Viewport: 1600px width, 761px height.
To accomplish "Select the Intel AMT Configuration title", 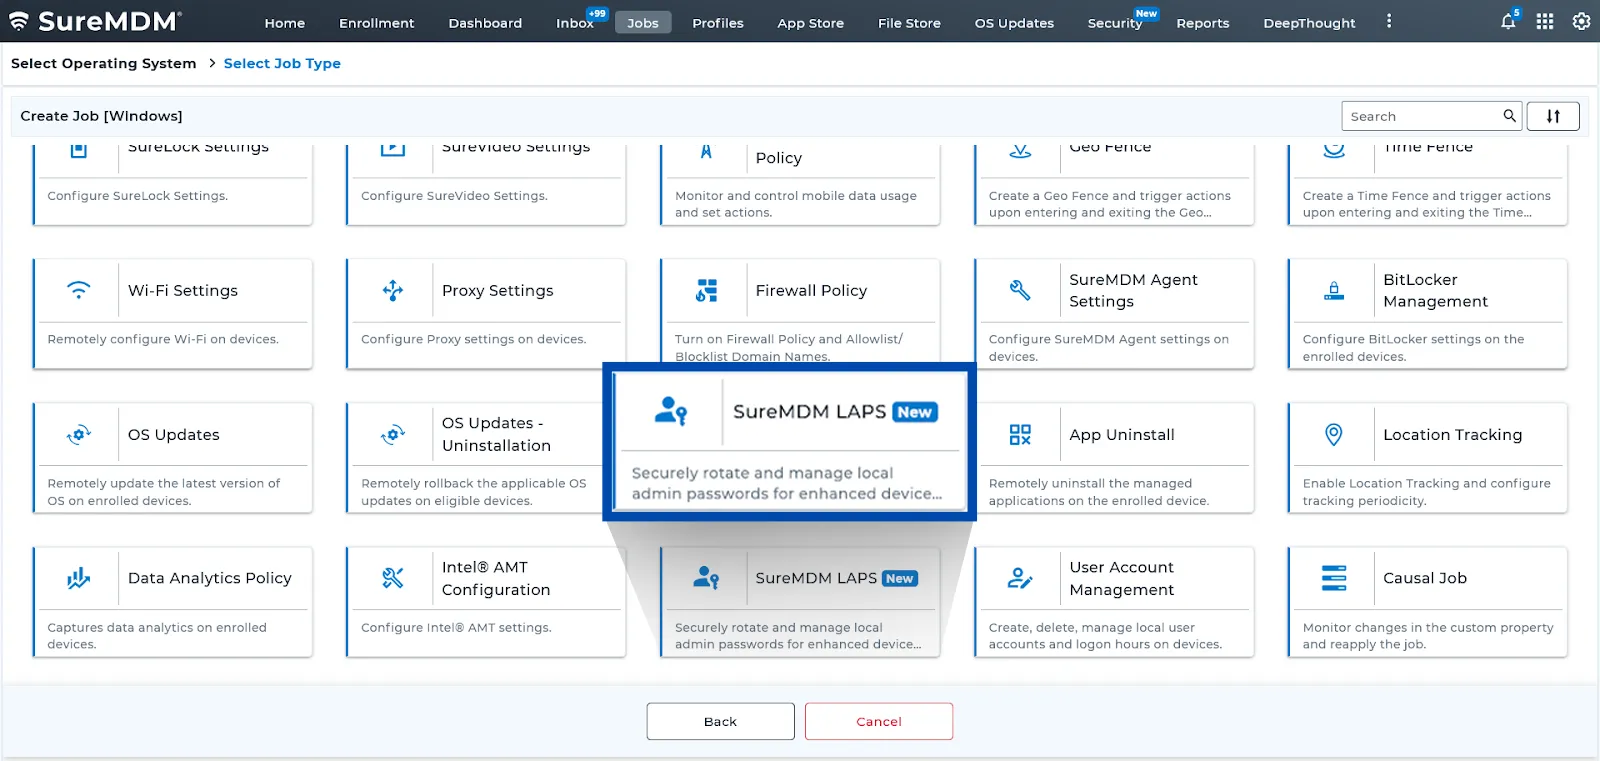I will tap(496, 578).
